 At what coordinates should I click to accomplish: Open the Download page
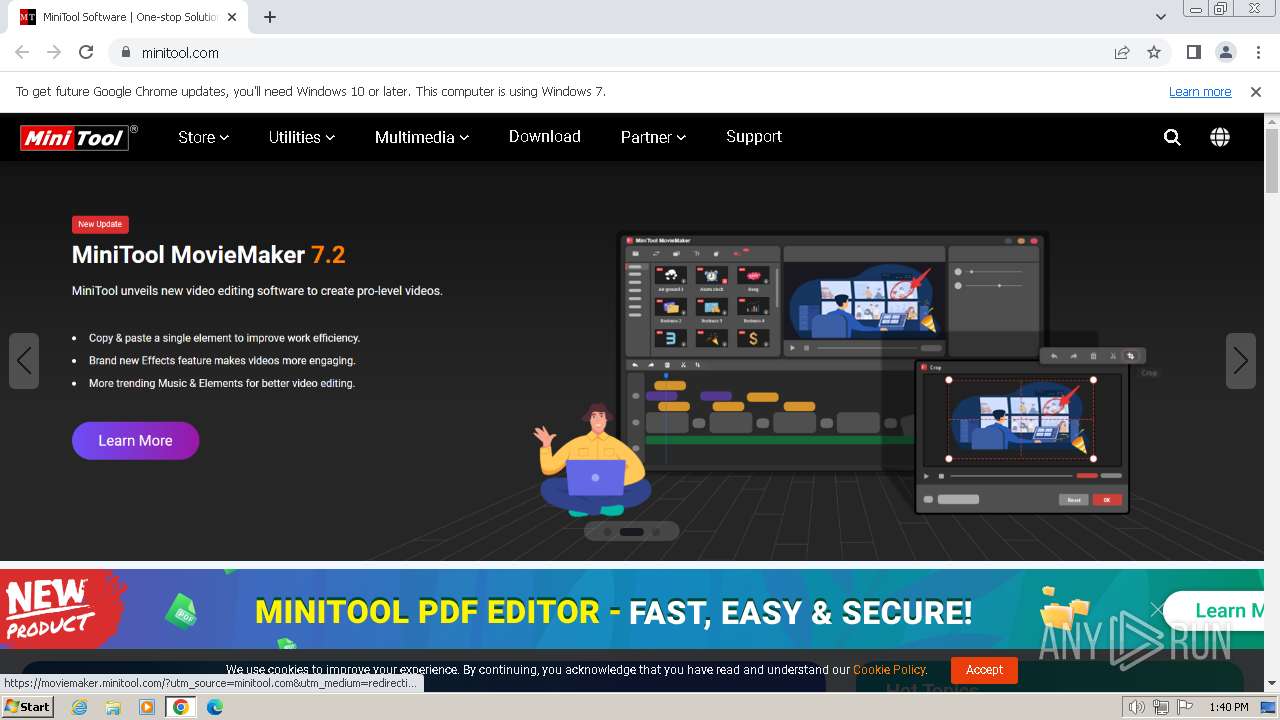coord(545,137)
